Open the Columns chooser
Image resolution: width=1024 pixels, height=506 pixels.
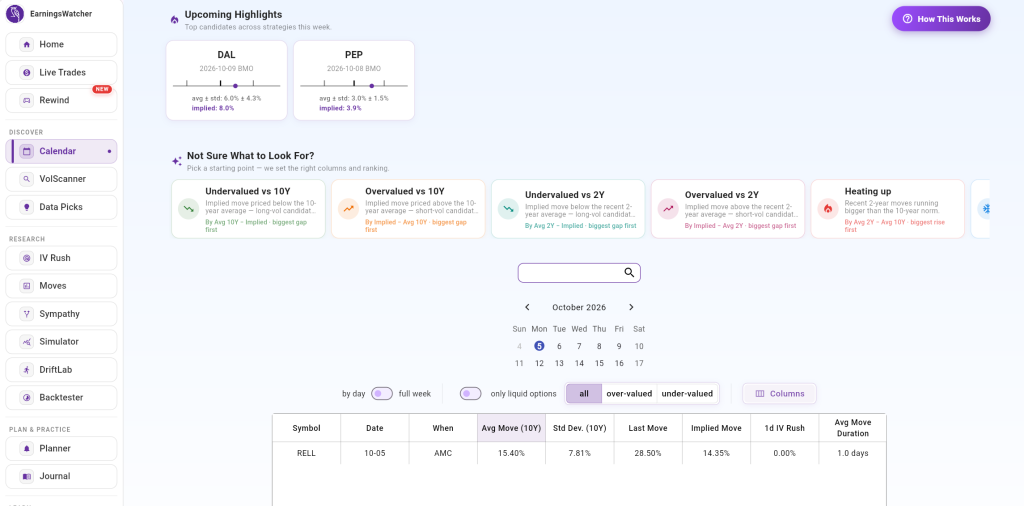[779, 394]
